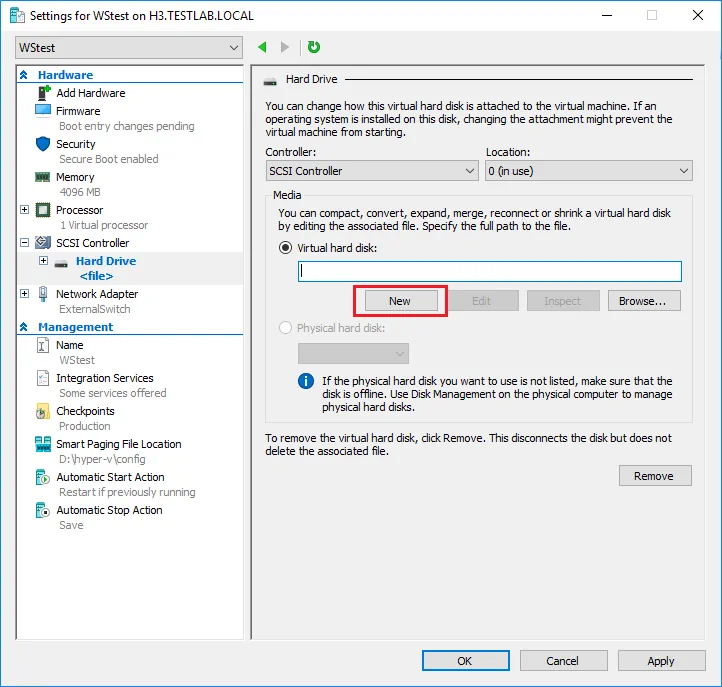Open Smart Paging File Location icon
The width and height of the screenshot is (722, 687).
pyautogui.click(x=43, y=444)
